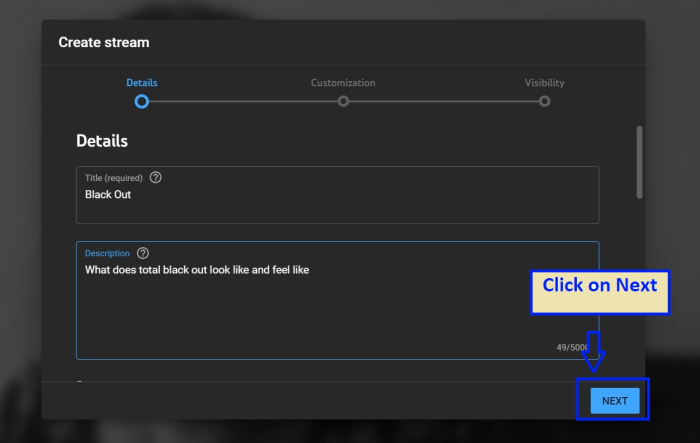Screen dimensions: 700x443
Task: Click the Details section heading
Action: click(102, 141)
